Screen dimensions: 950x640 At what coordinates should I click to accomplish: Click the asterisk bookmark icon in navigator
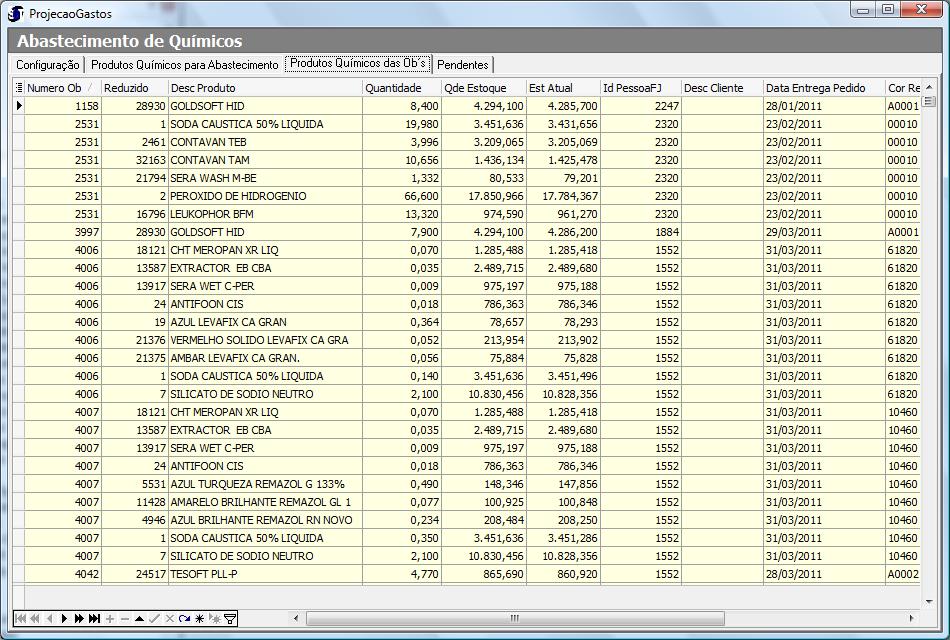click(199, 619)
